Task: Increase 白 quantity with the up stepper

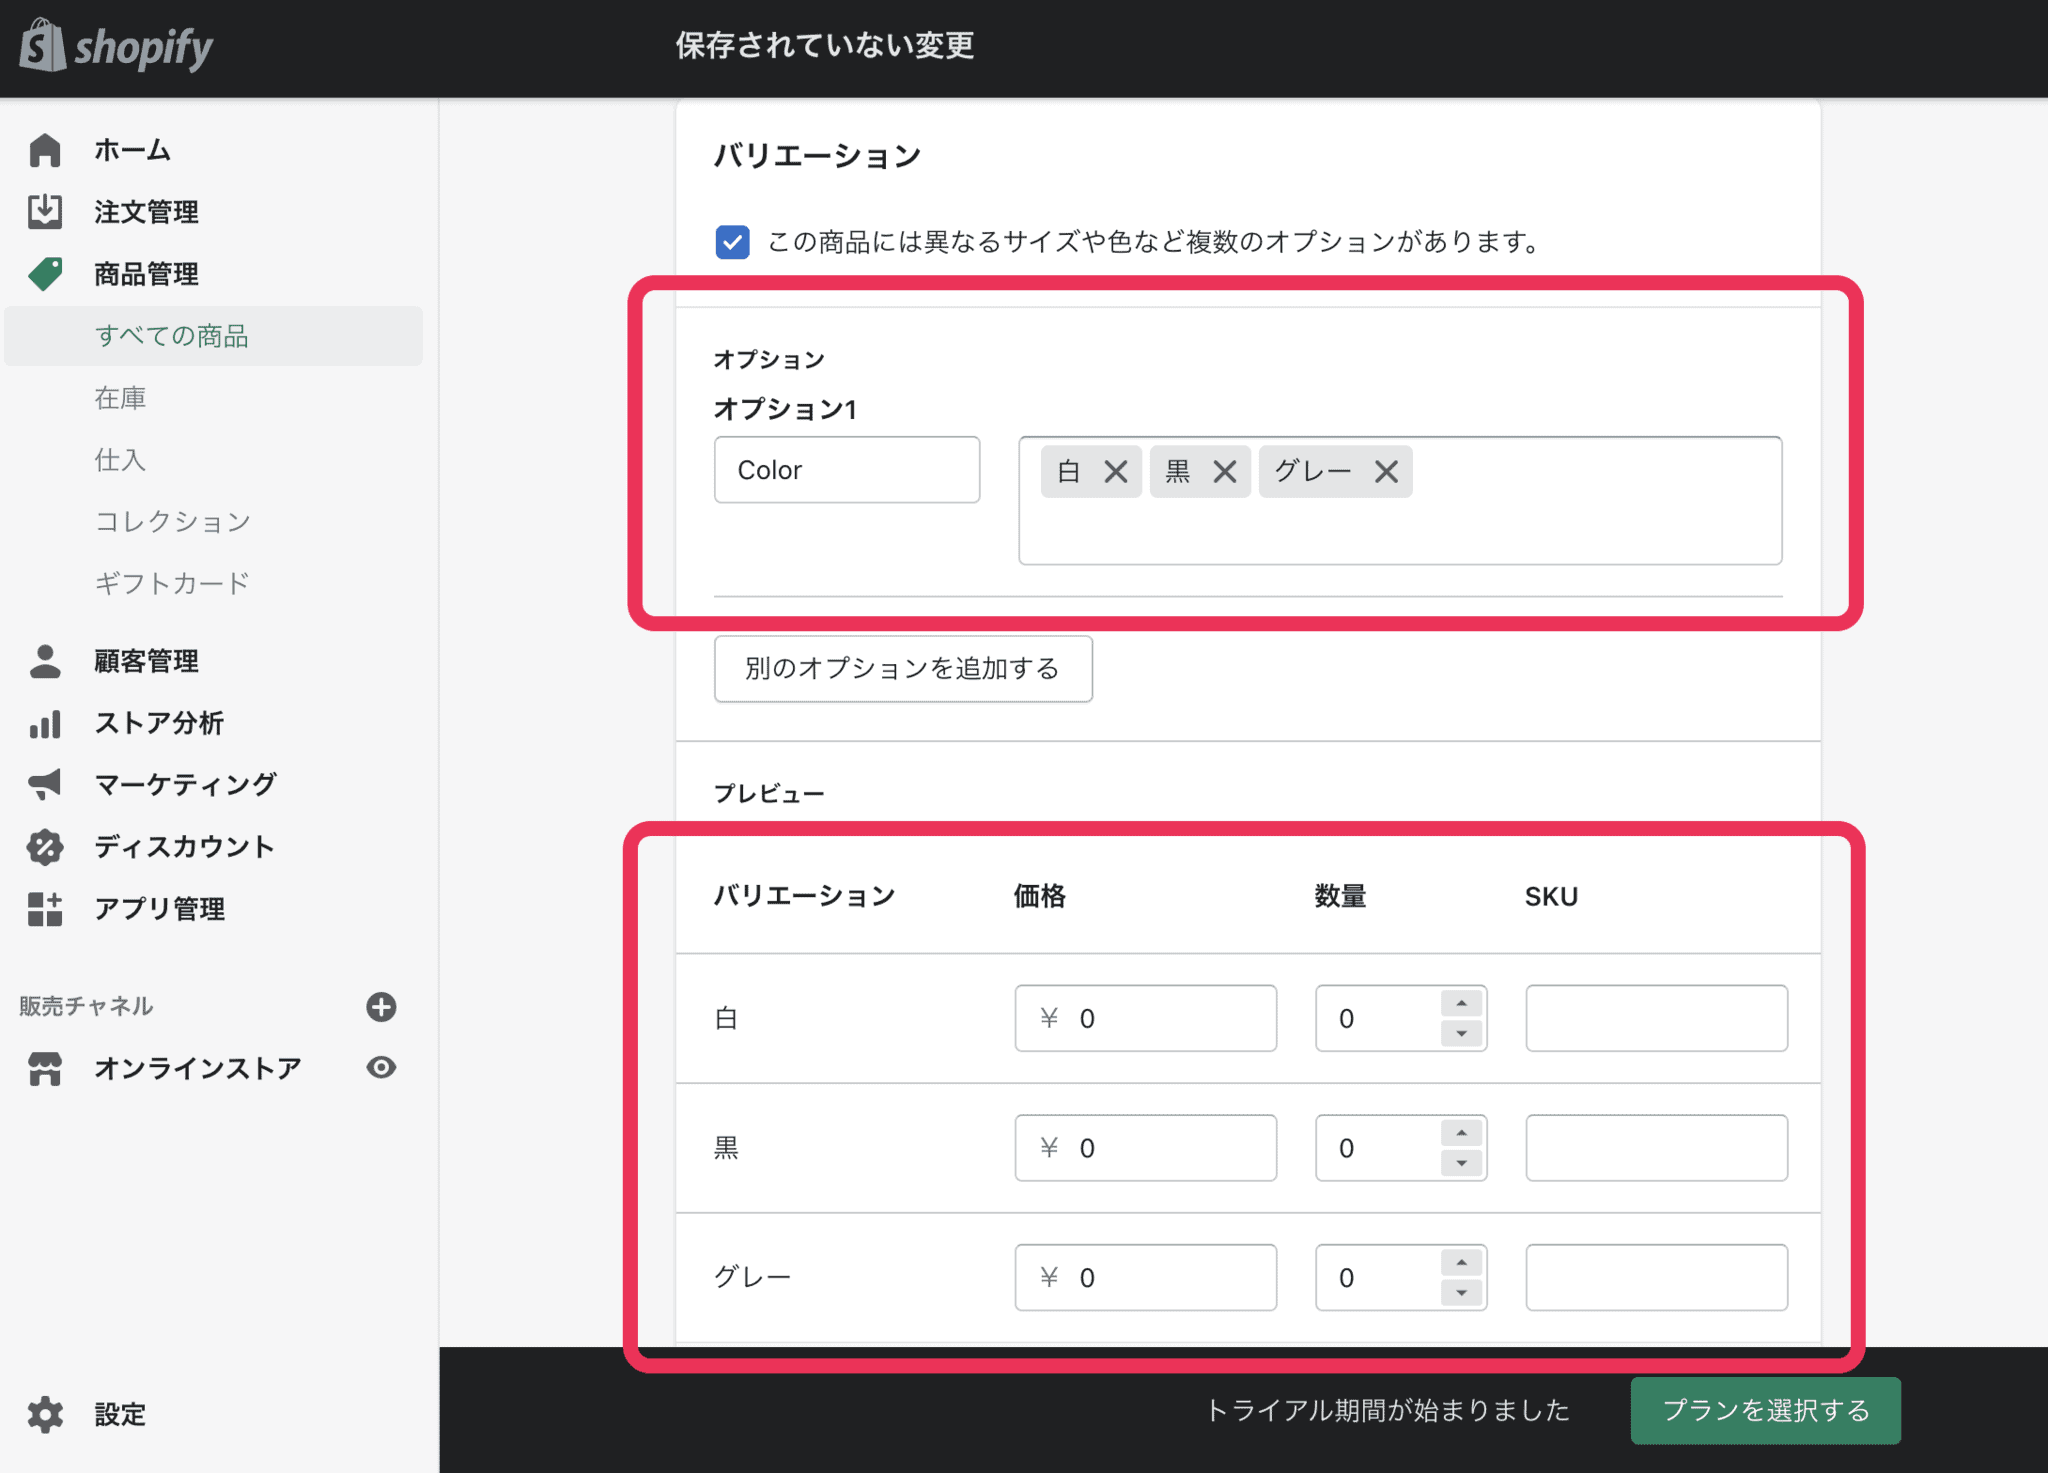Action: (x=1462, y=1004)
